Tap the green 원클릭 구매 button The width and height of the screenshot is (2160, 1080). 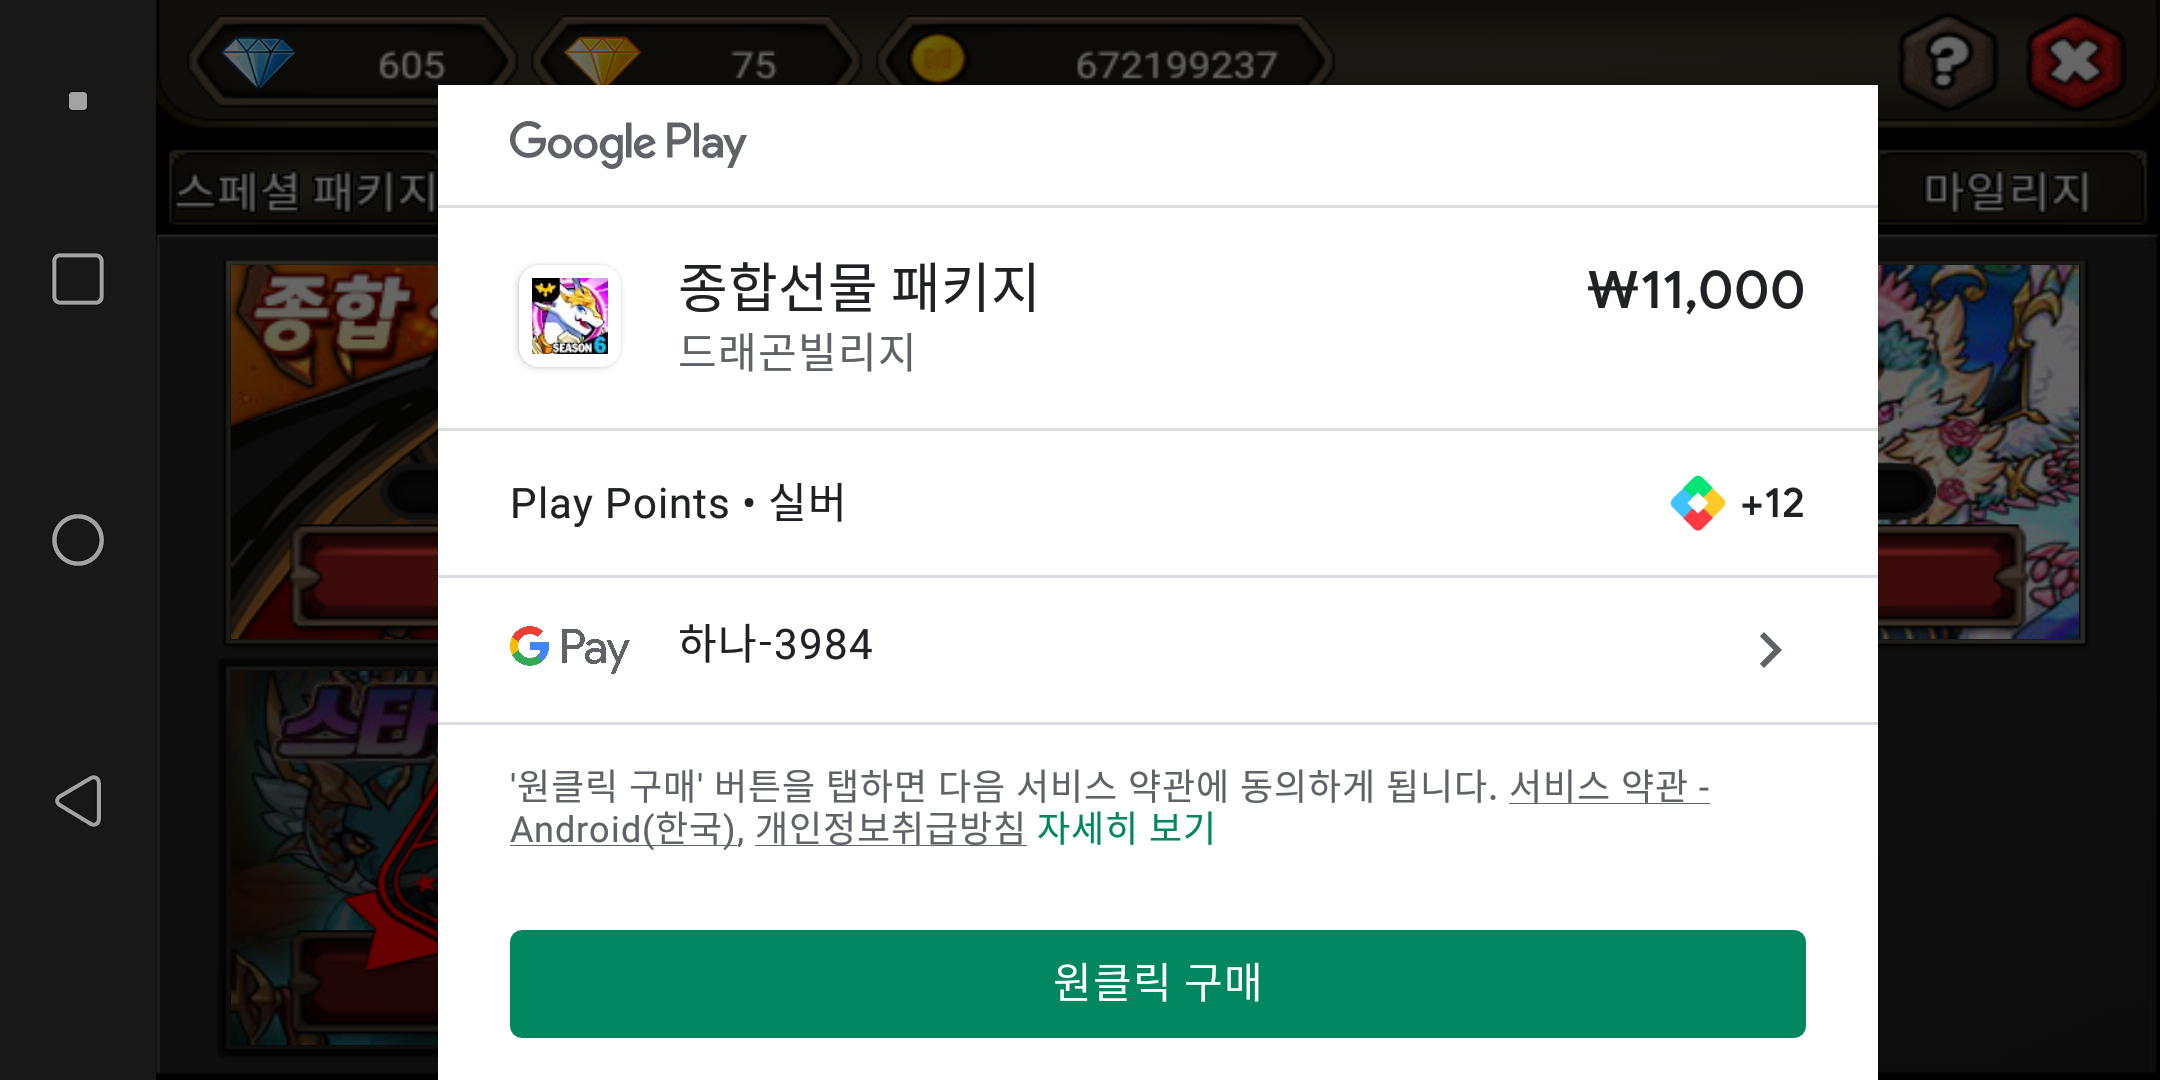[1157, 983]
